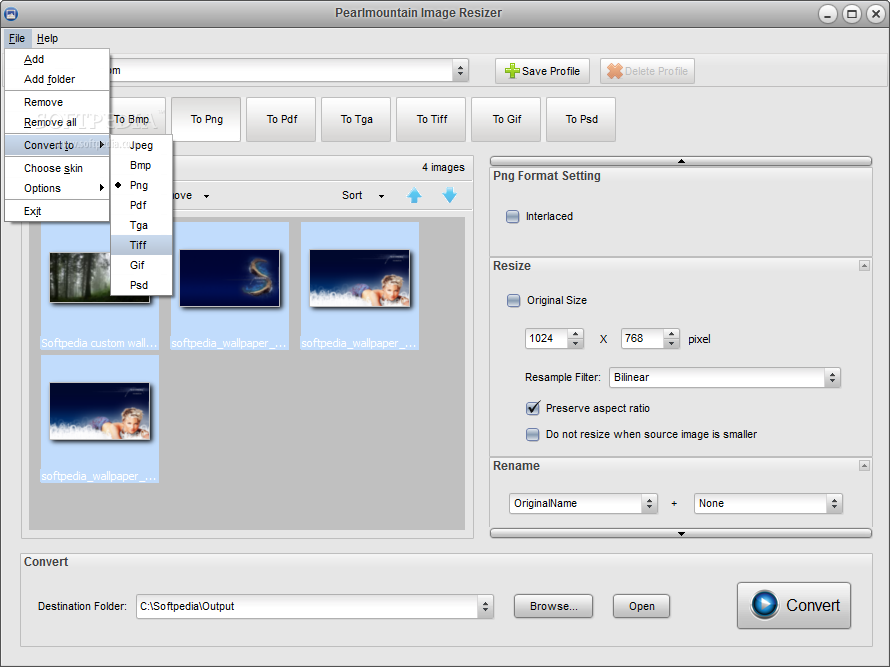Check Do not resize when source smaller
Viewport: 890px width, 667px height.
[x=532, y=434]
